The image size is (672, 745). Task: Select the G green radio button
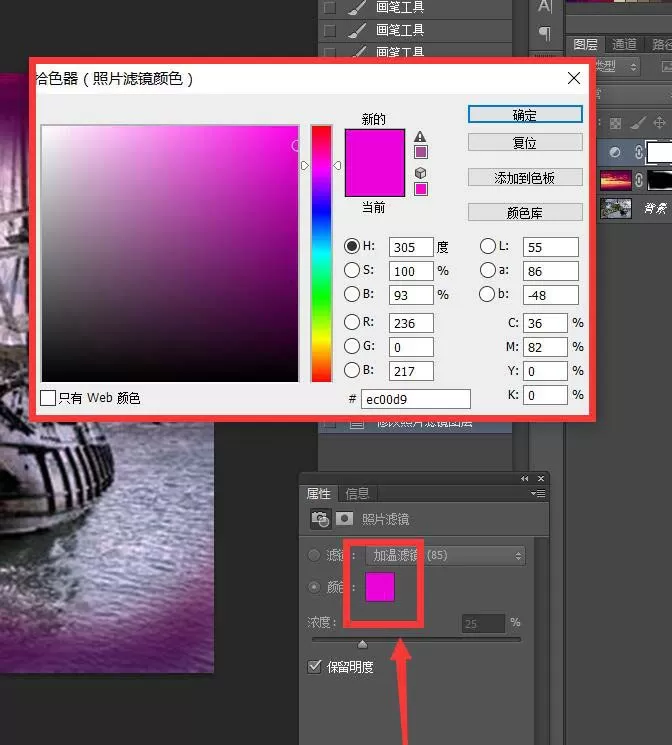point(352,346)
